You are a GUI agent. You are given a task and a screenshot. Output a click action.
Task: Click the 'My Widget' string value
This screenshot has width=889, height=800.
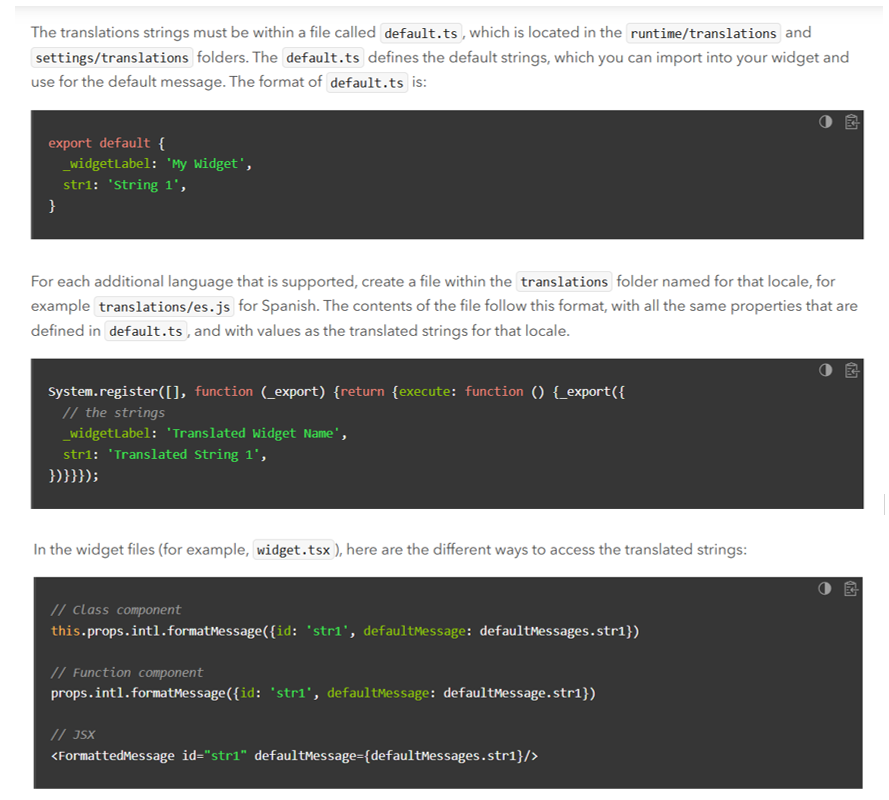[209, 163]
